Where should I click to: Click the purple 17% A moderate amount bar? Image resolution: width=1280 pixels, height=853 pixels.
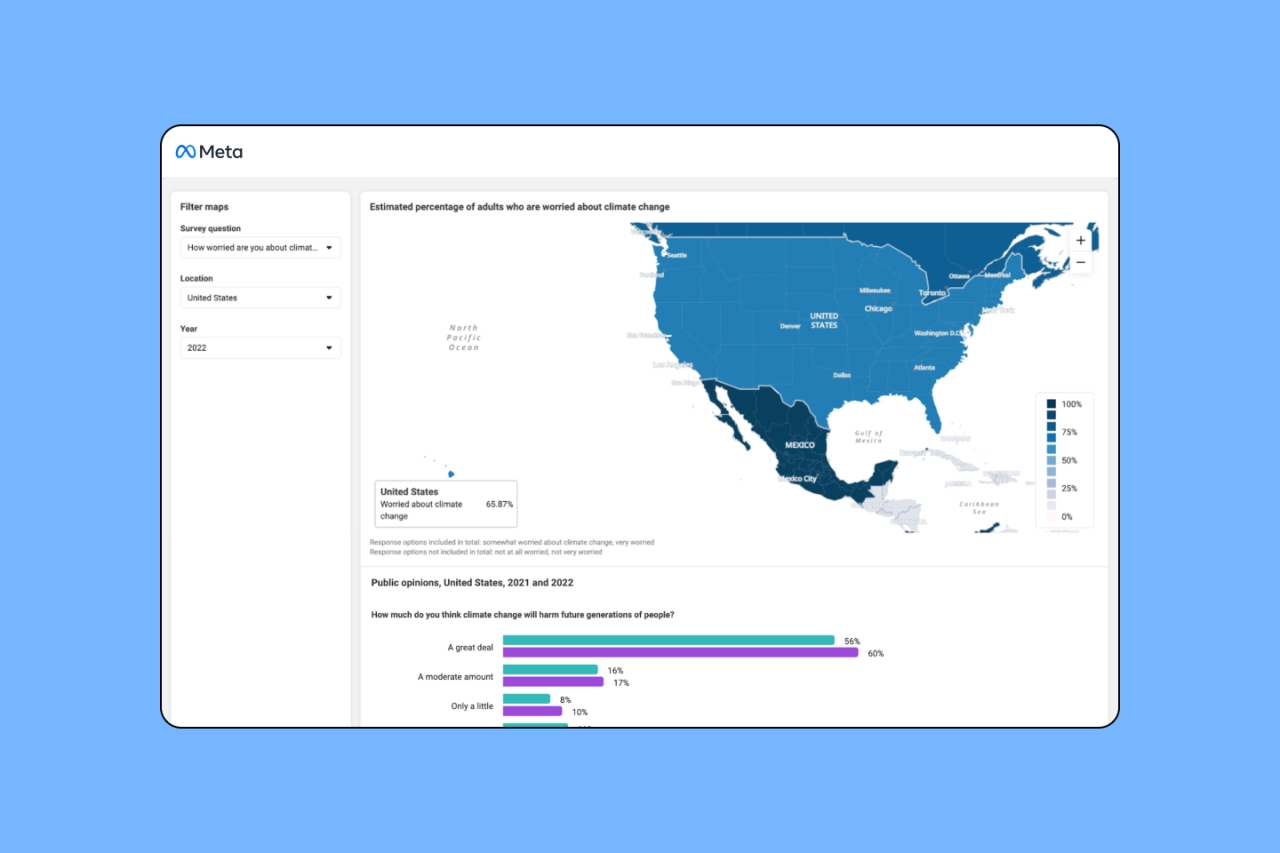[x=553, y=682]
